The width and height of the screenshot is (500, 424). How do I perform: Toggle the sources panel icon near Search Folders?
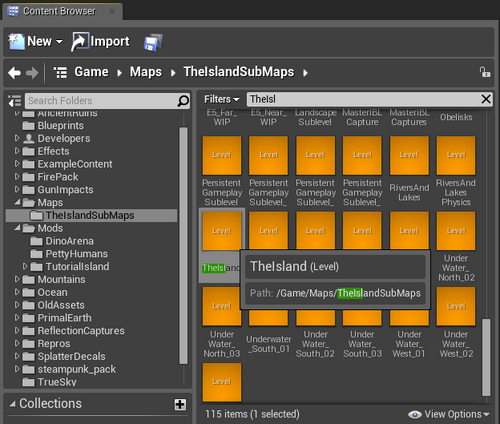[x=15, y=101]
